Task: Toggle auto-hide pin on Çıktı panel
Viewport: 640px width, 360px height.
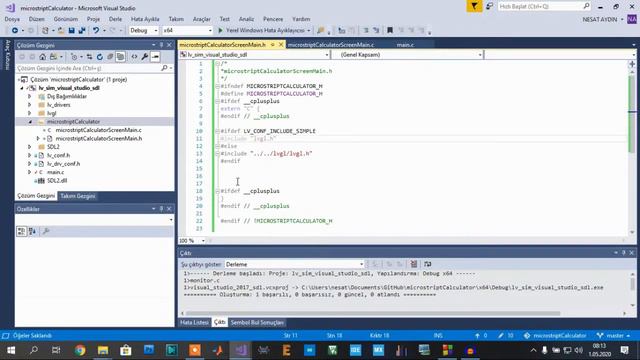Action: pos(624,253)
